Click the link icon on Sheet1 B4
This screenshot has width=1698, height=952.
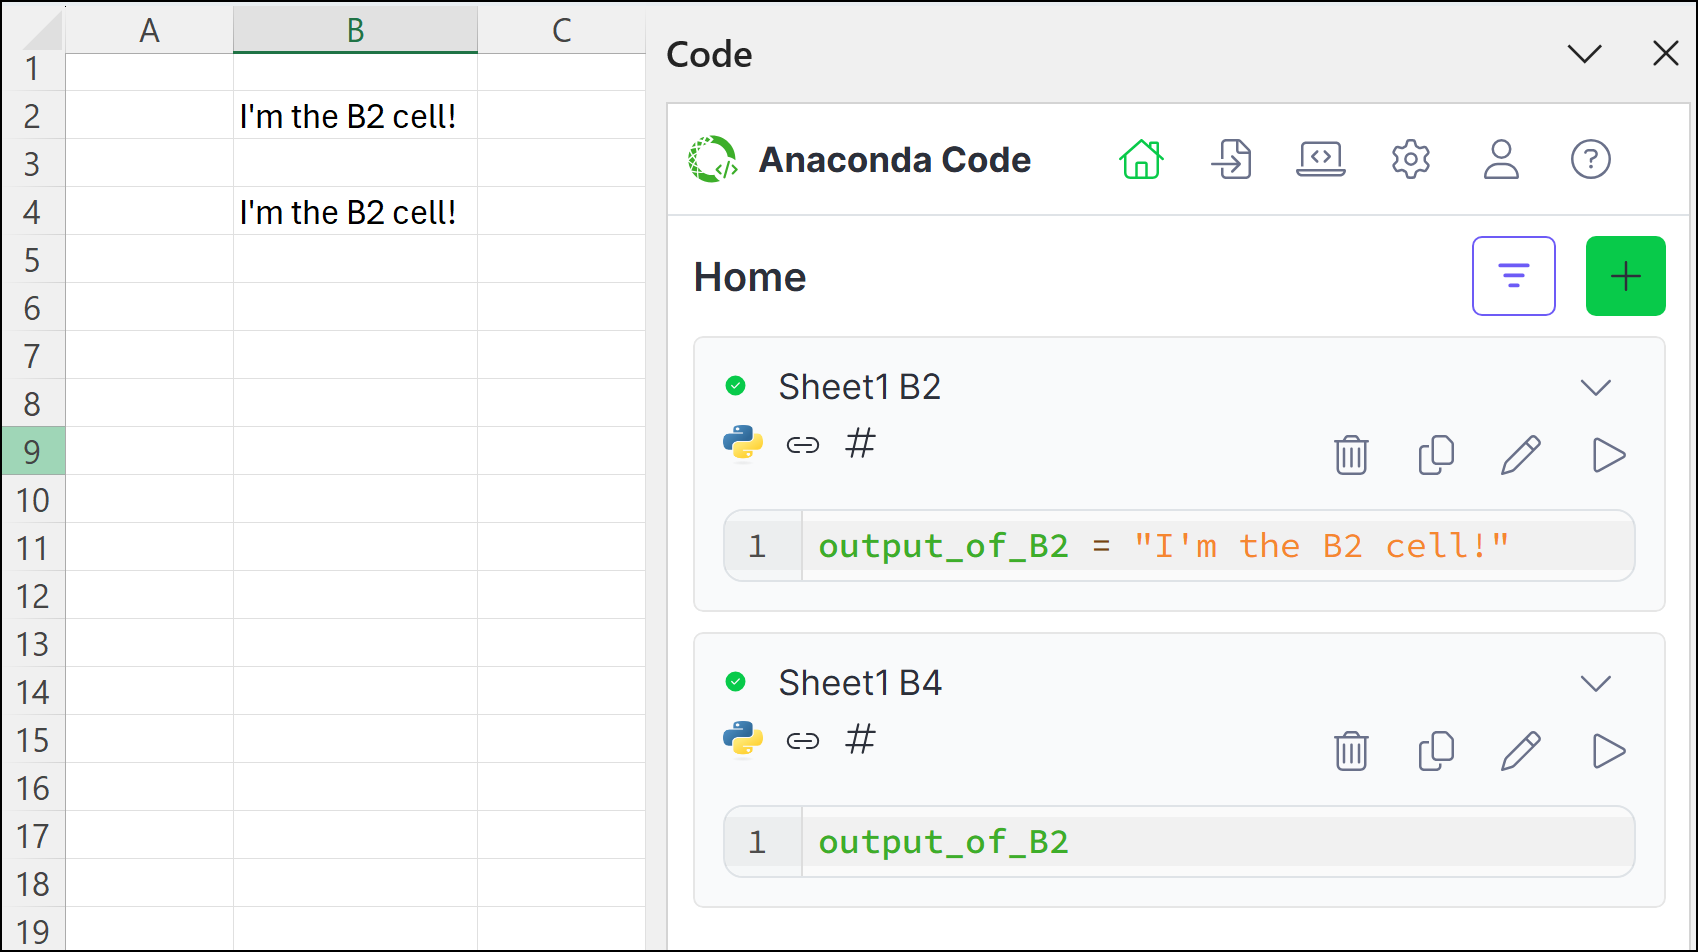pos(803,741)
